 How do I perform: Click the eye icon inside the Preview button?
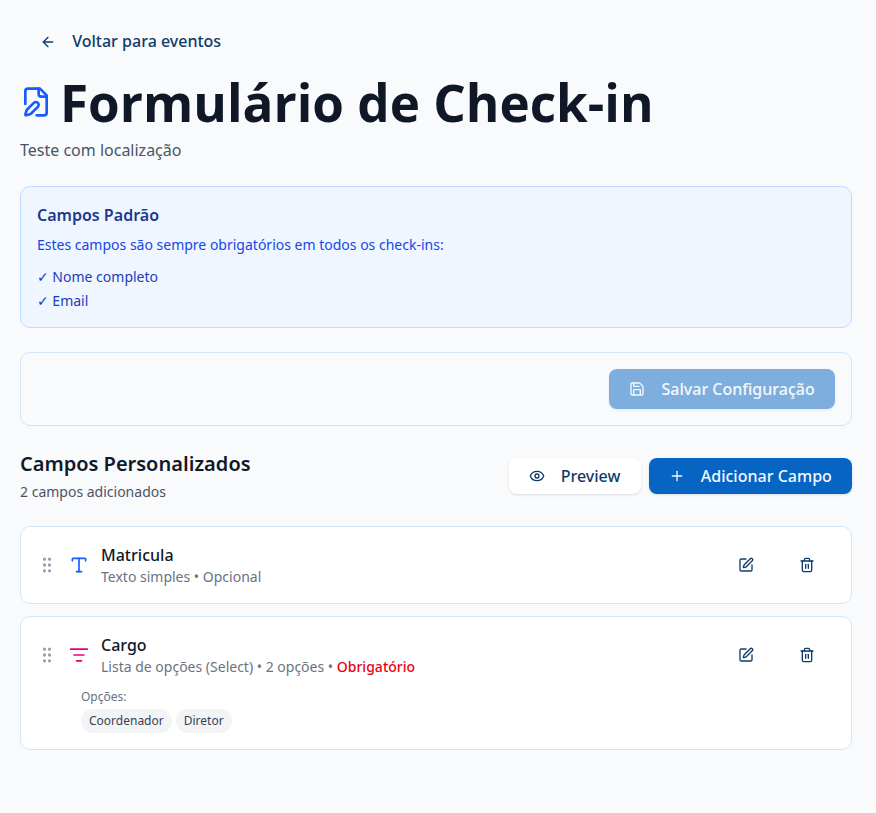pyautogui.click(x=537, y=476)
